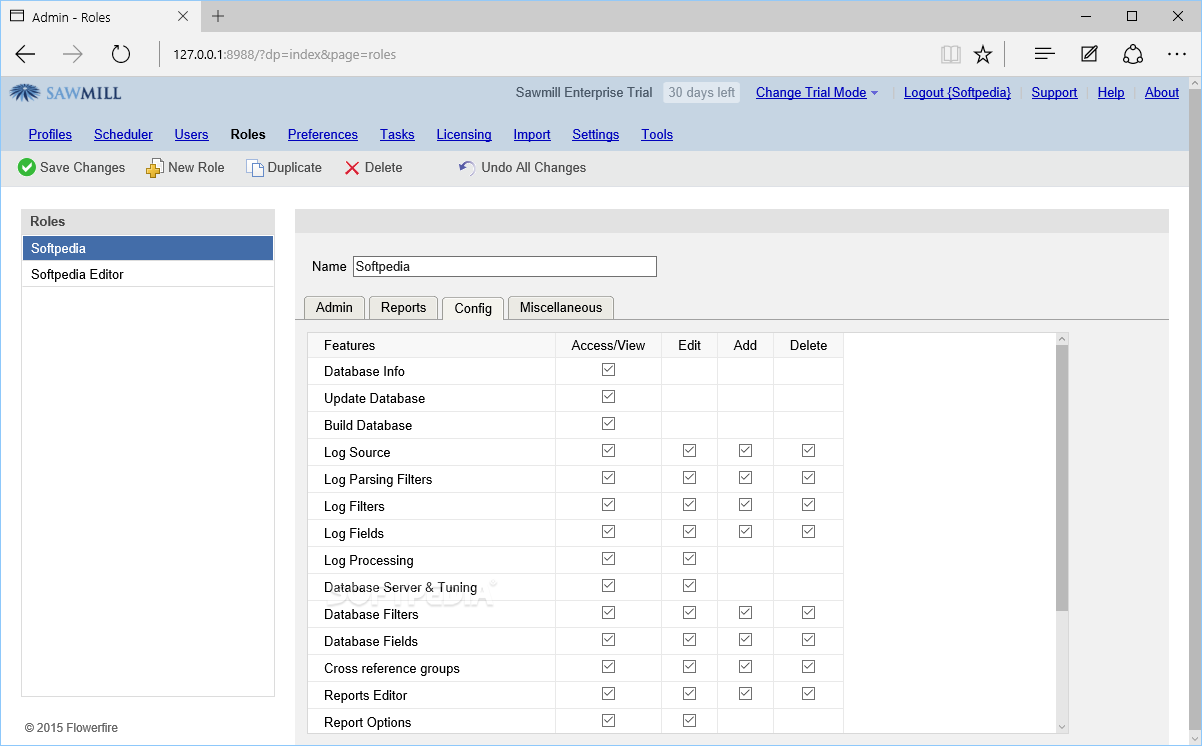Image resolution: width=1202 pixels, height=746 pixels.
Task: Toggle Database Info Access/View checkbox
Action: coord(608,370)
